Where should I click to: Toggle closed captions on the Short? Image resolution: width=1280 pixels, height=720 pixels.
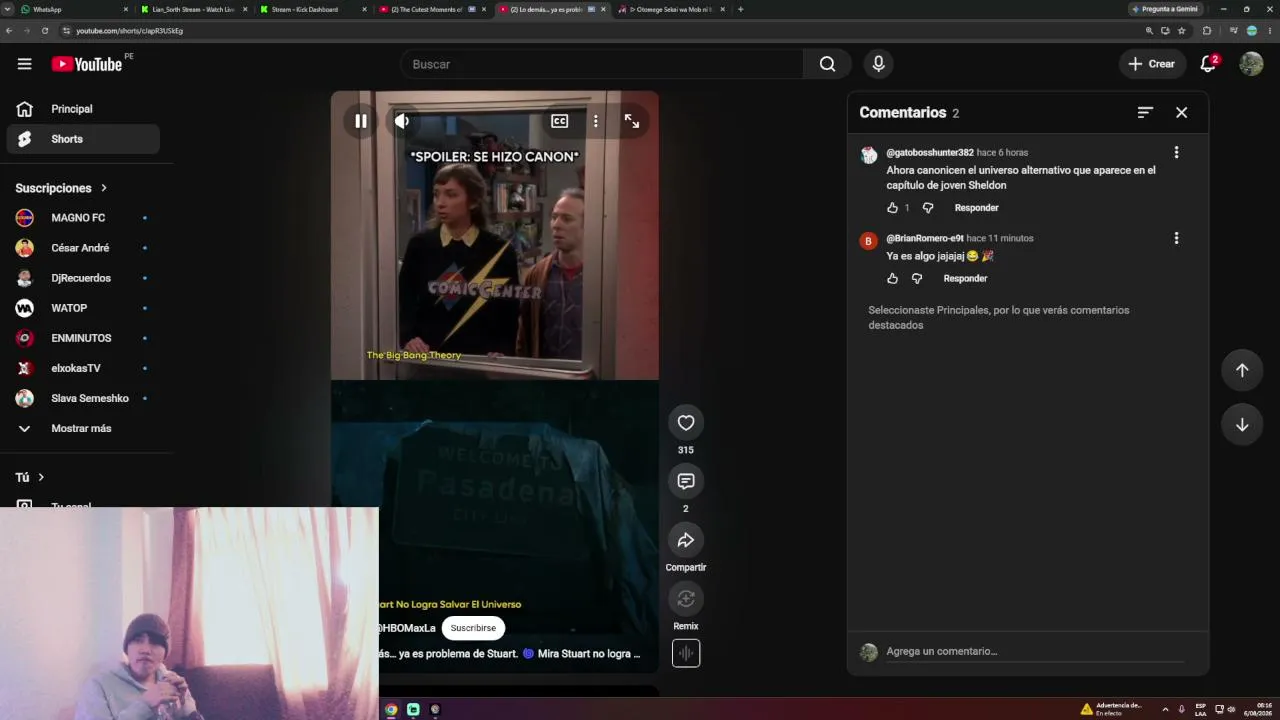(x=559, y=121)
